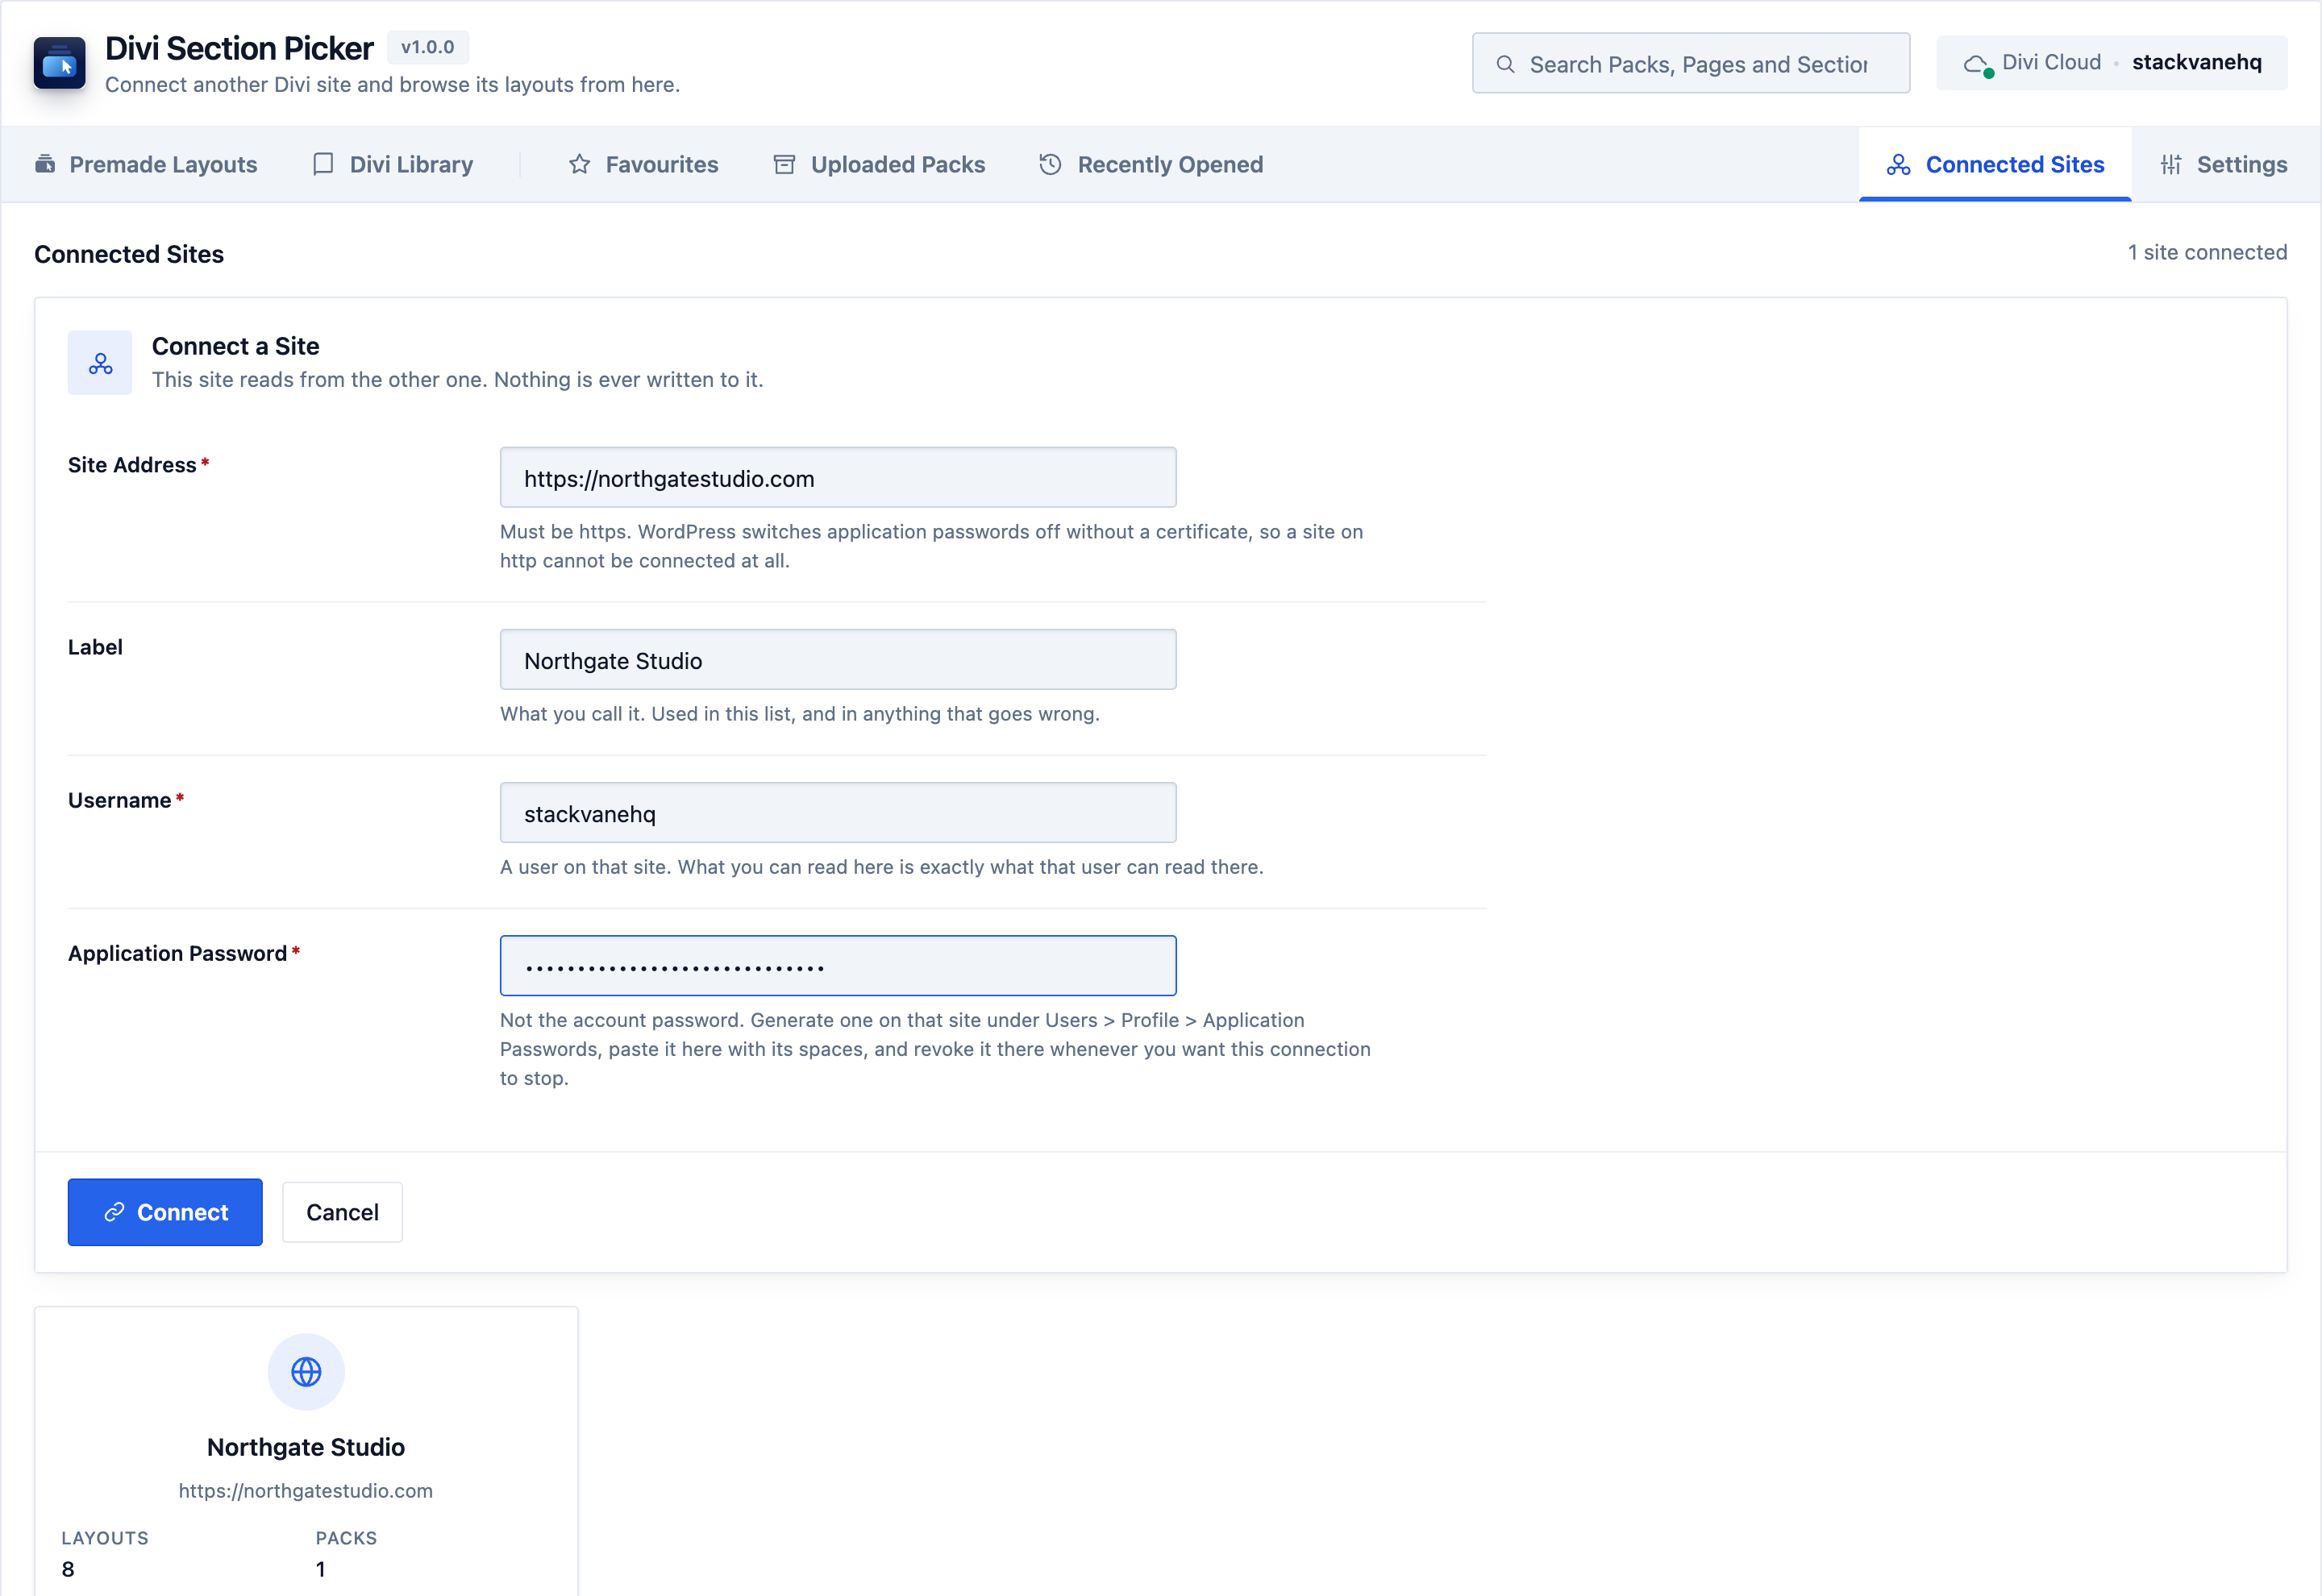Click the Application Password field label

pos(178,953)
